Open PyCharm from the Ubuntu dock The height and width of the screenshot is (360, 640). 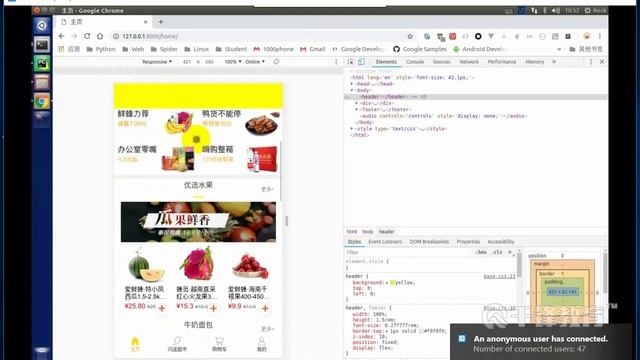(42, 64)
